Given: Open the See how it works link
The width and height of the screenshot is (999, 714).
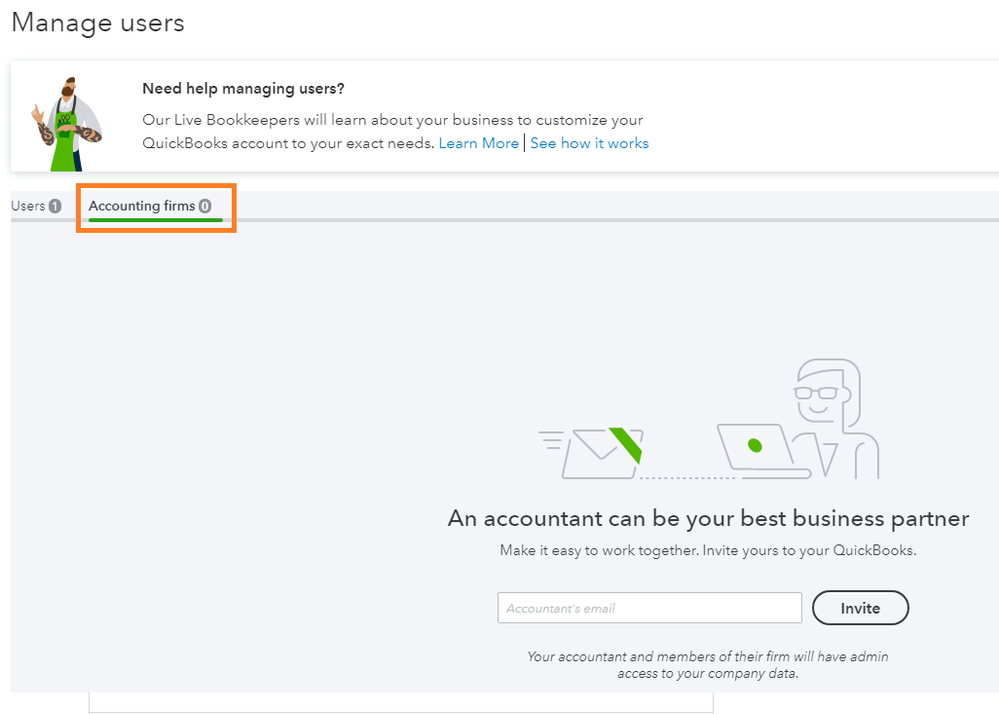Looking at the screenshot, I should point(589,143).
